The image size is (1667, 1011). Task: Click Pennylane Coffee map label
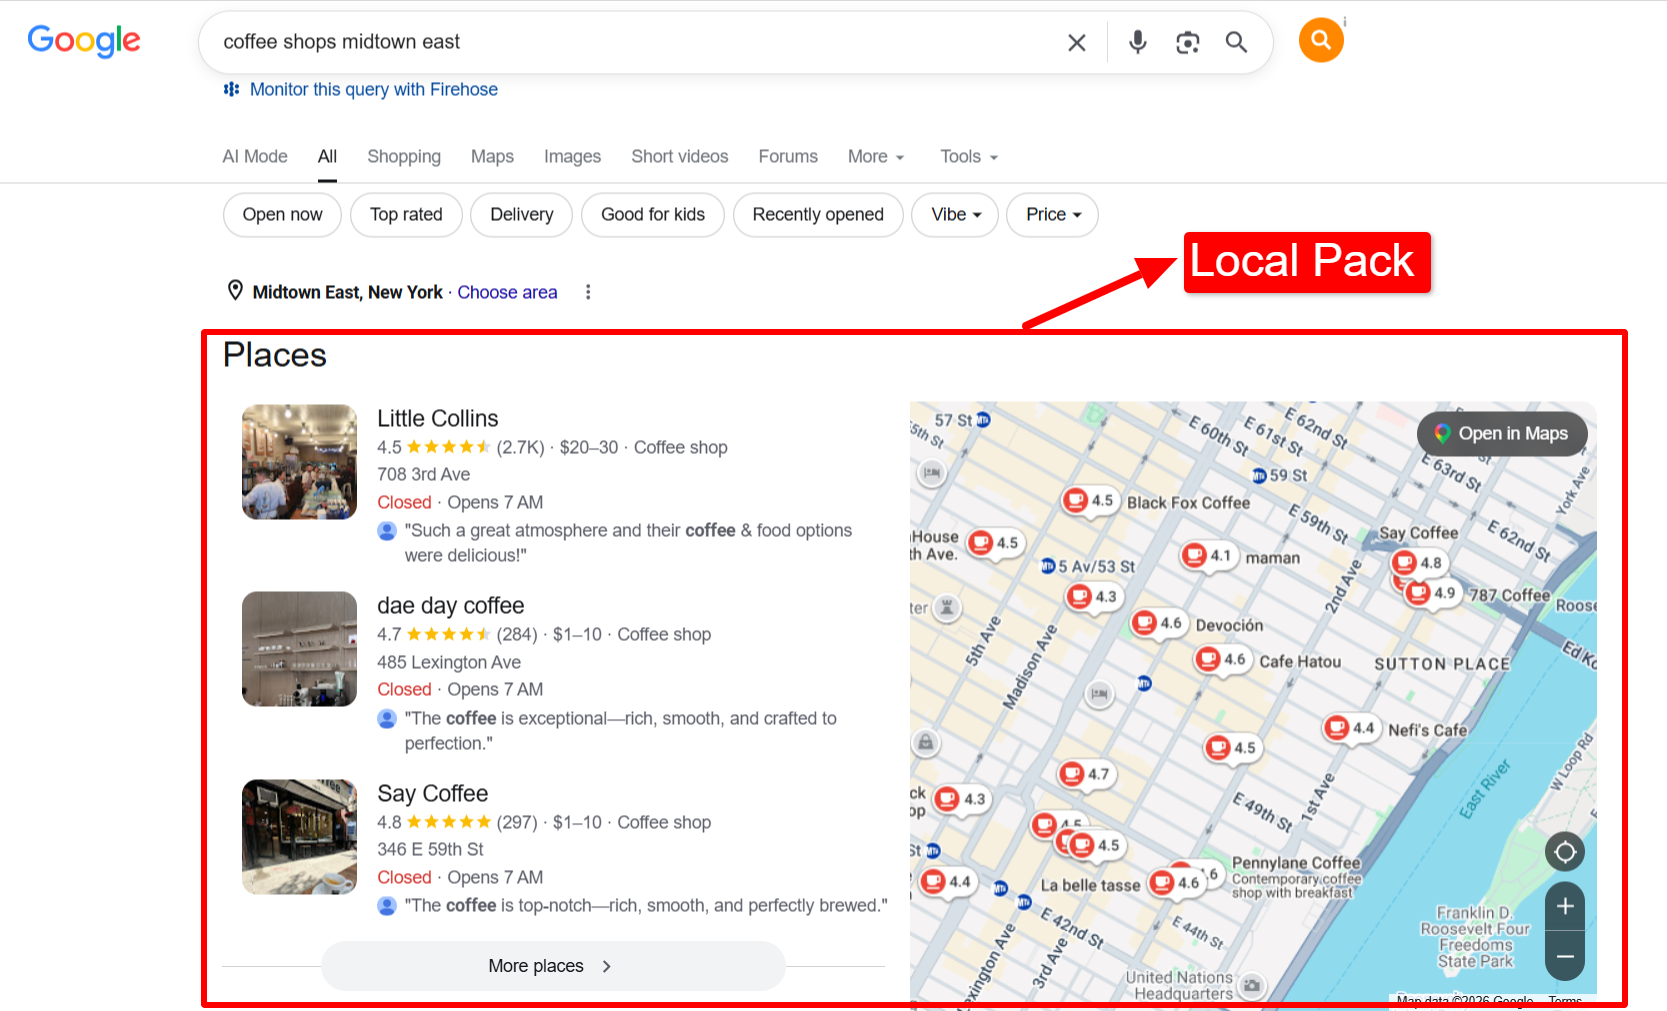point(1296,863)
